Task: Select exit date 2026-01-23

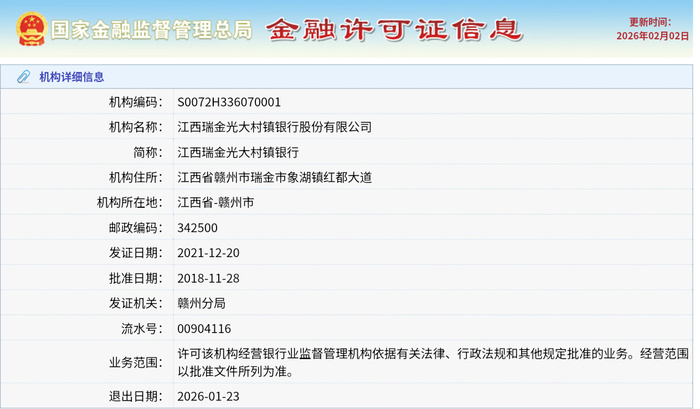Action: [208, 396]
